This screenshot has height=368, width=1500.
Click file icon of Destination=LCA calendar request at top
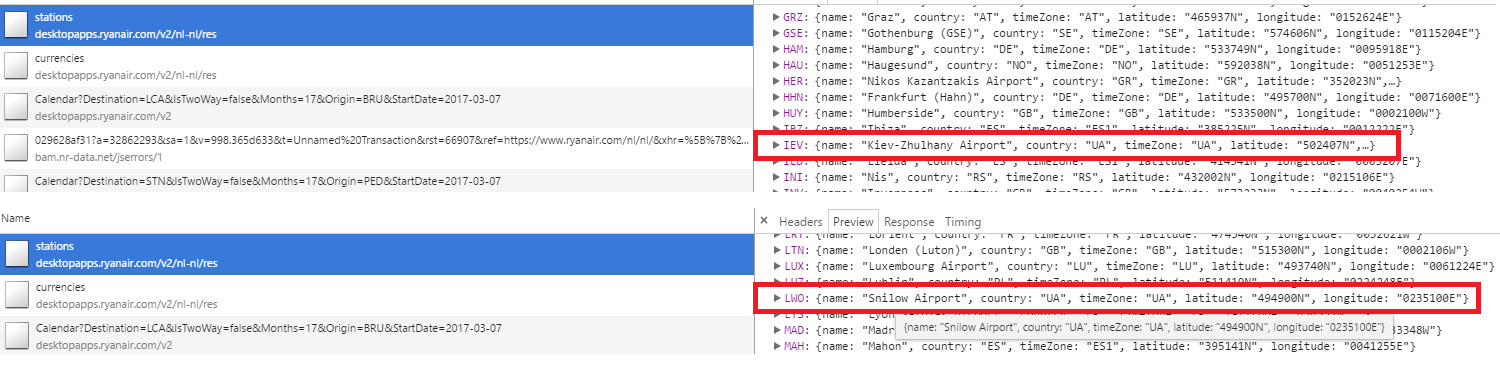(x=15, y=107)
